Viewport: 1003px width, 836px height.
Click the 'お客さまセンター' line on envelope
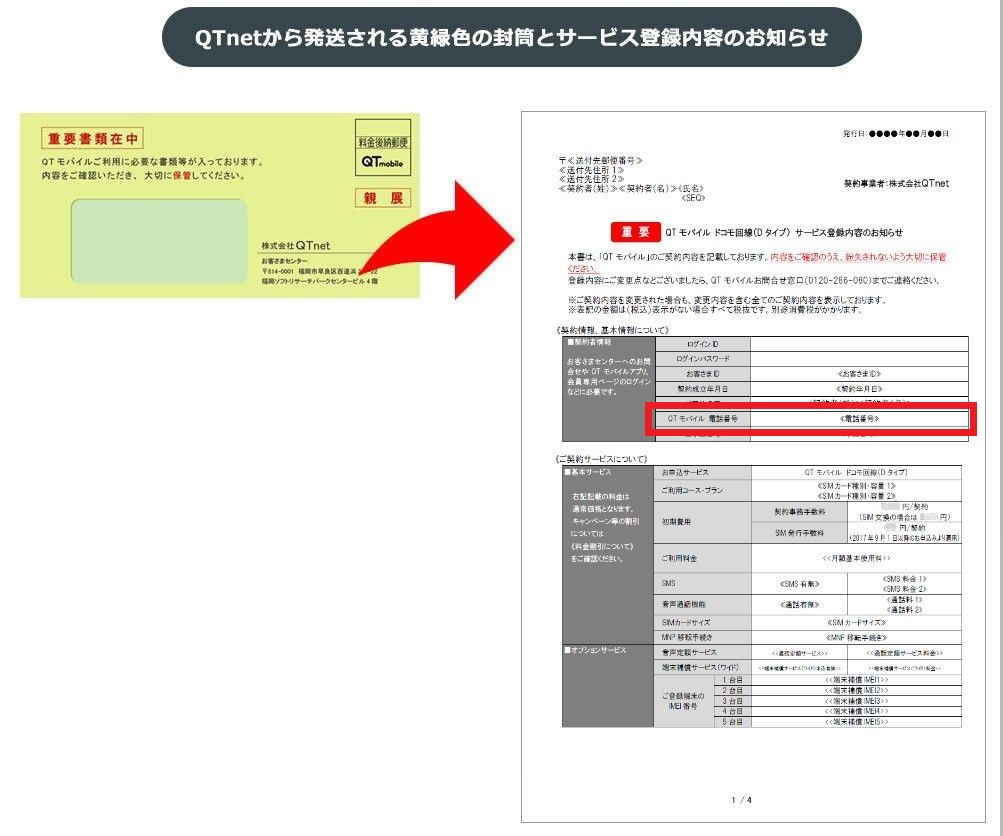(x=284, y=261)
